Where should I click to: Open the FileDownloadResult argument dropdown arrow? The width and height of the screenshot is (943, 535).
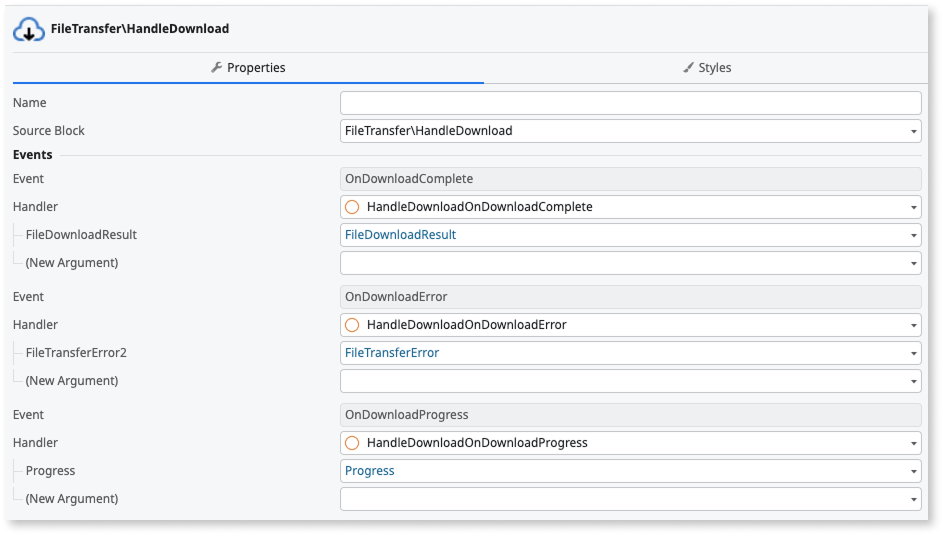pyautogui.click(x=913, y=235)
